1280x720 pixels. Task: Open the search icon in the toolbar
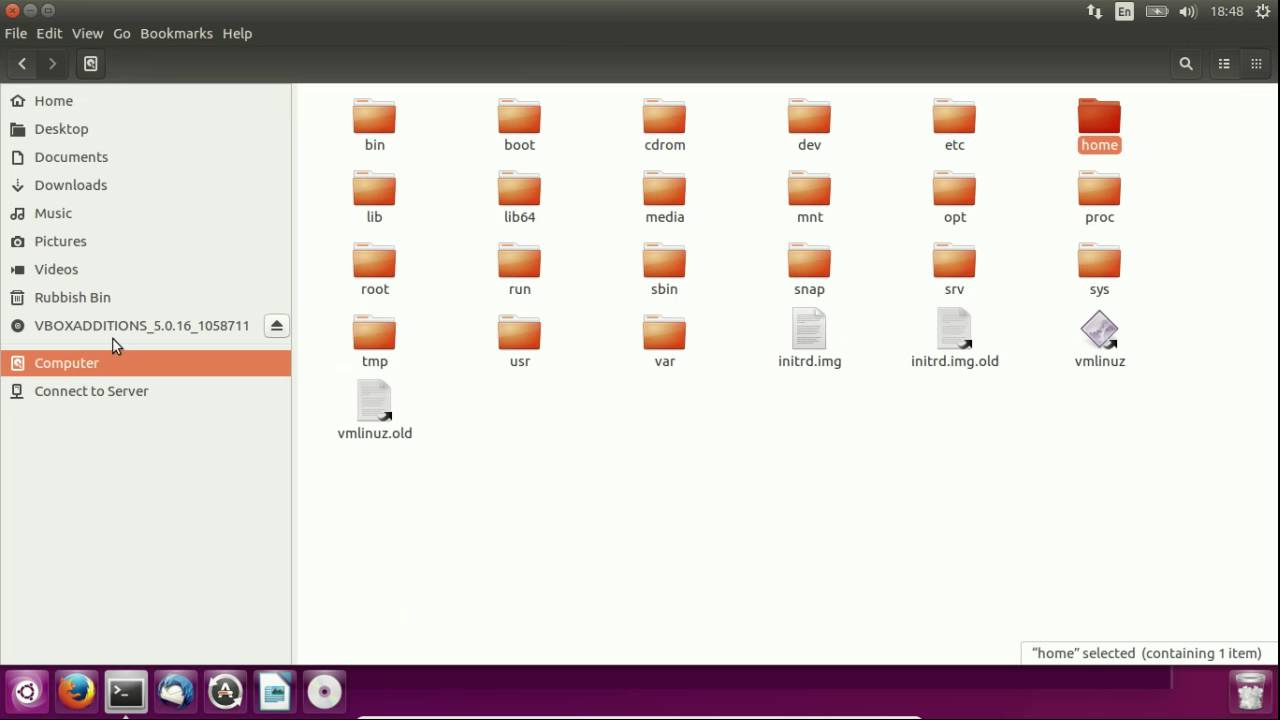pyautogui.click(x=1186, y=63)
